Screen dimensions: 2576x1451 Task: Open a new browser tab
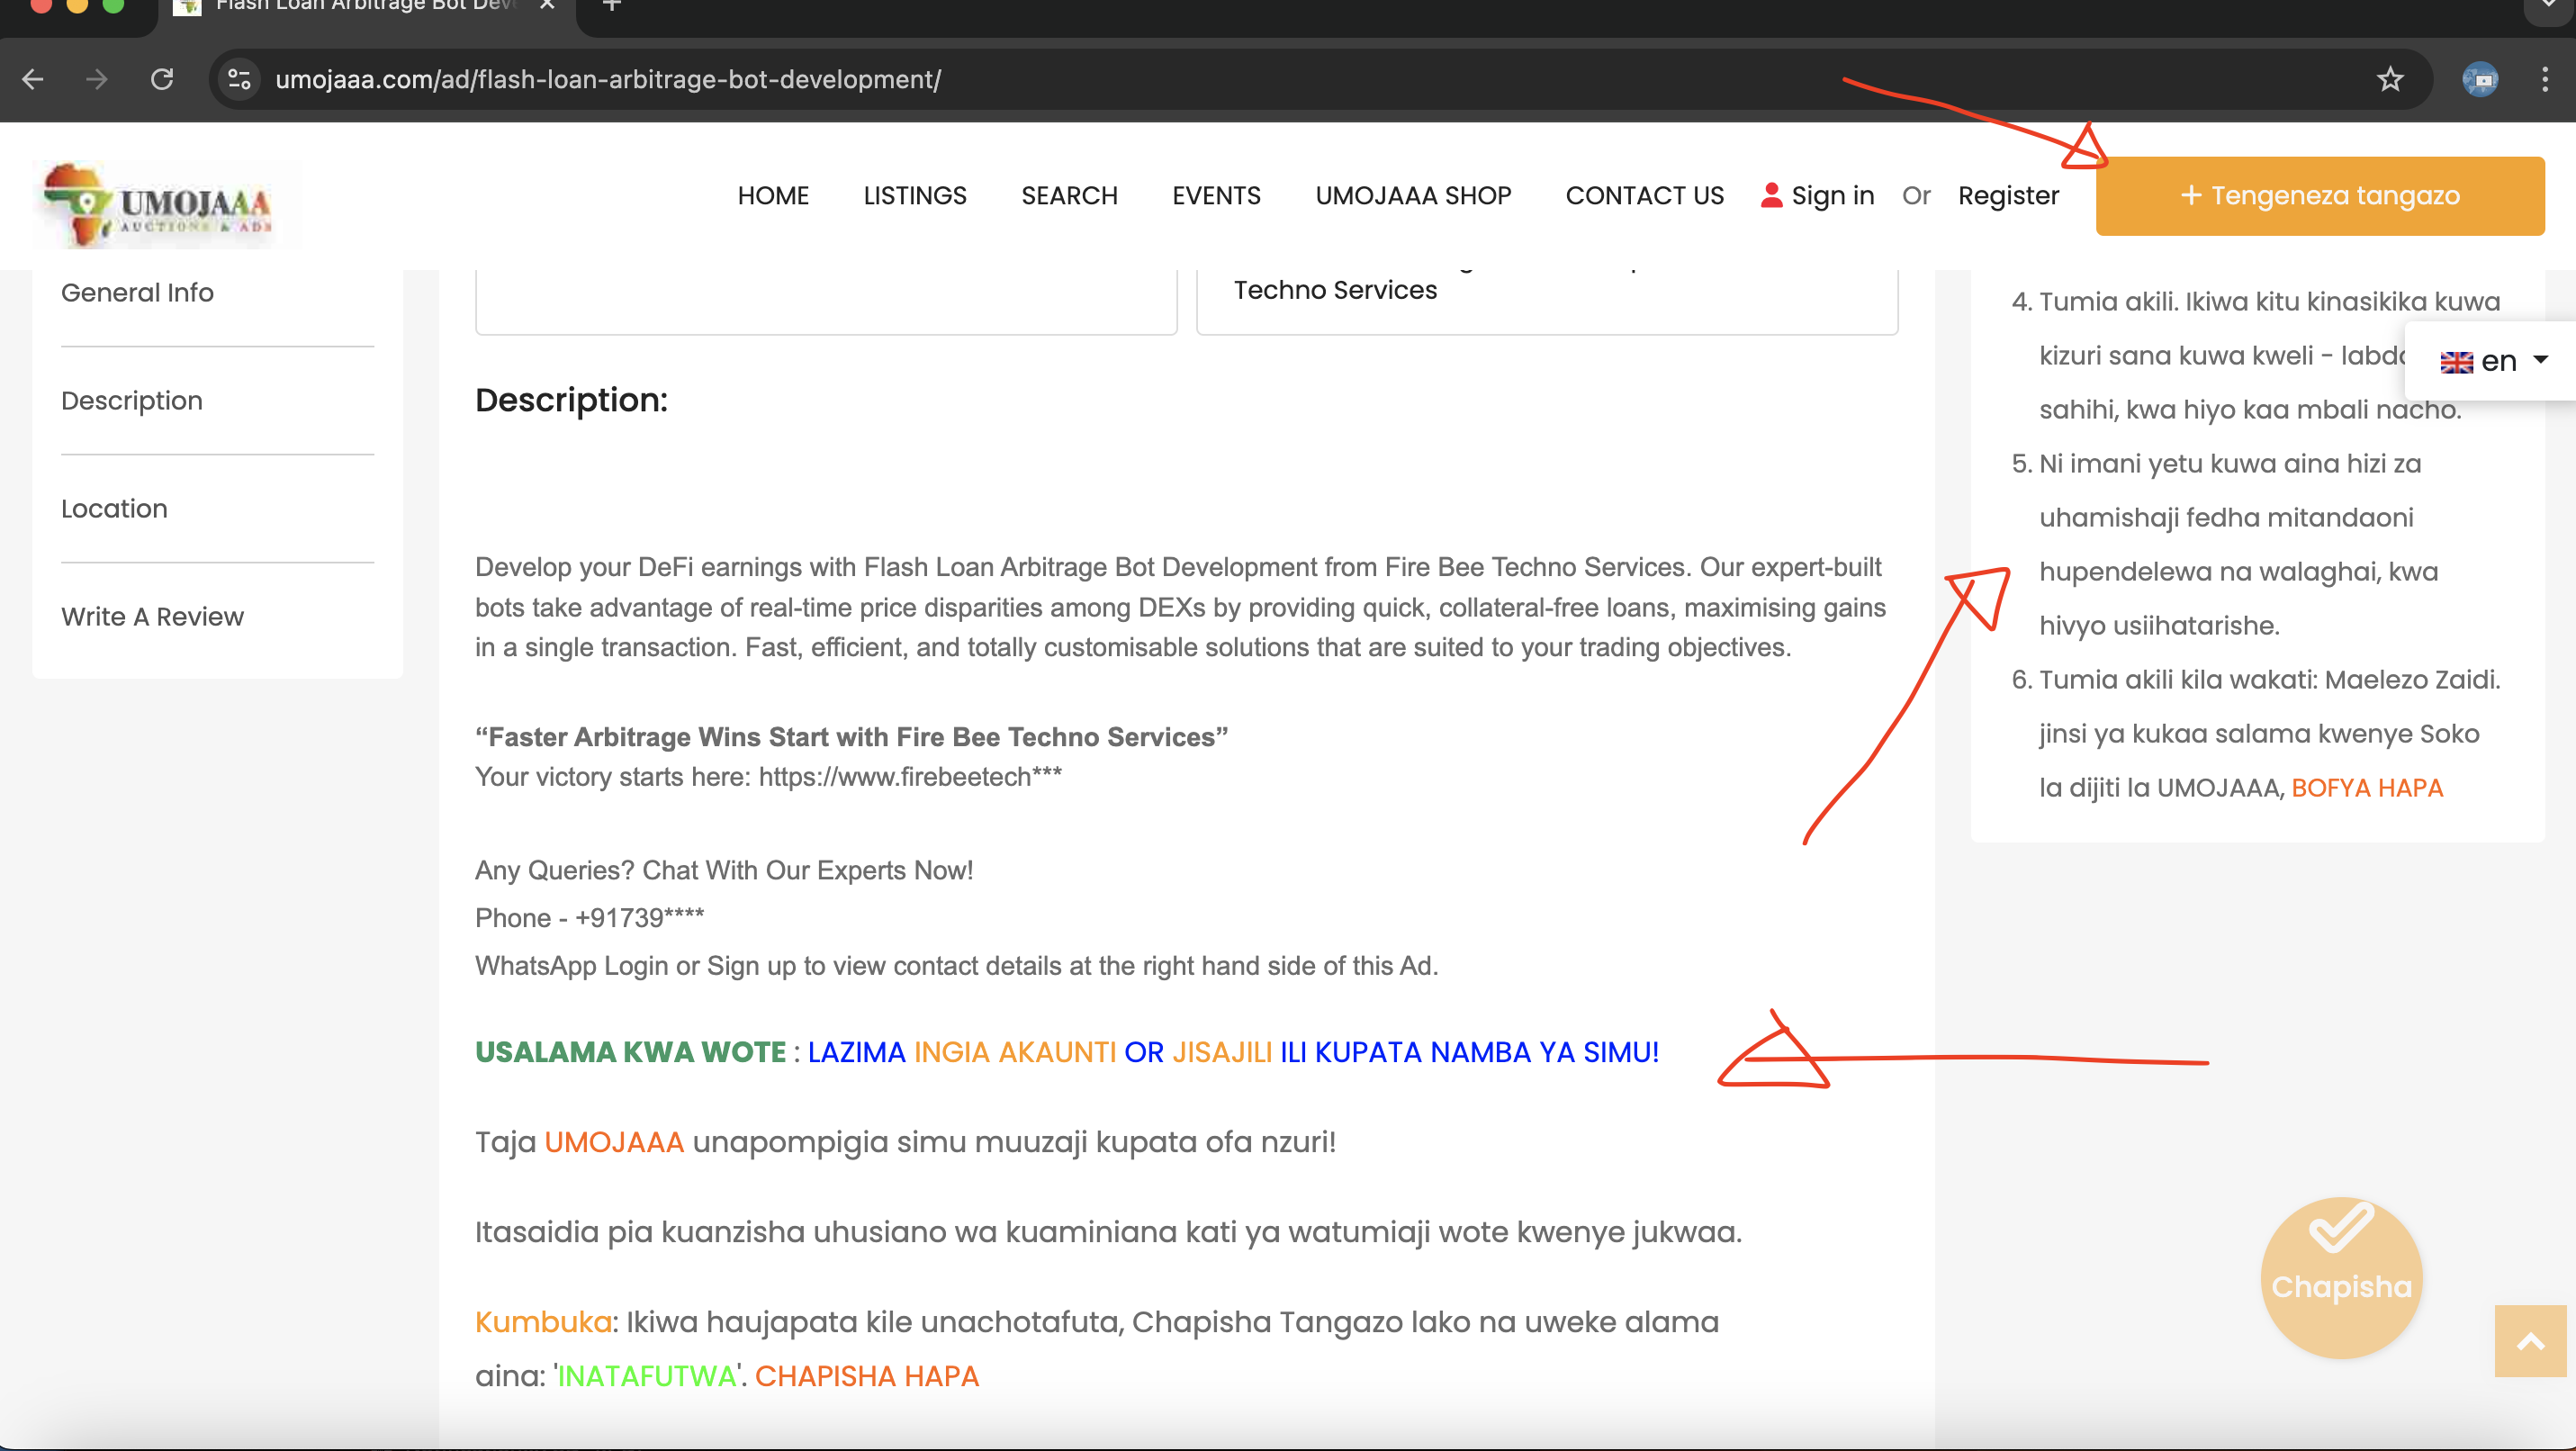point(612,5)
